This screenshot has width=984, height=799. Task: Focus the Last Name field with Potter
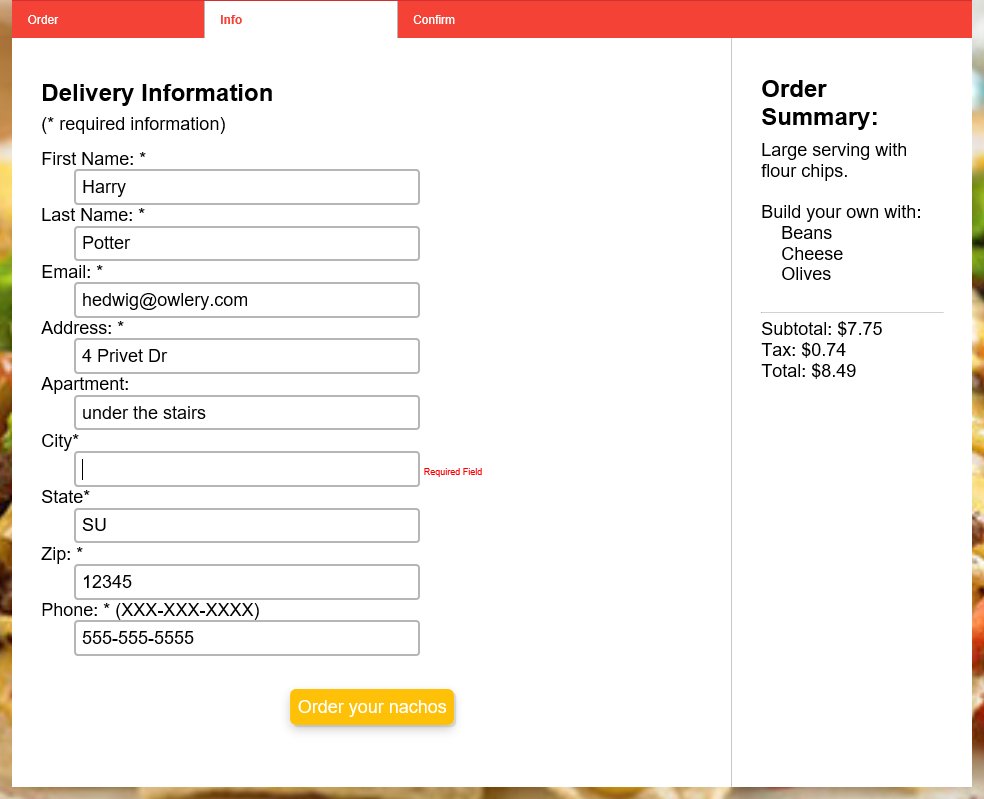[246, 243]
